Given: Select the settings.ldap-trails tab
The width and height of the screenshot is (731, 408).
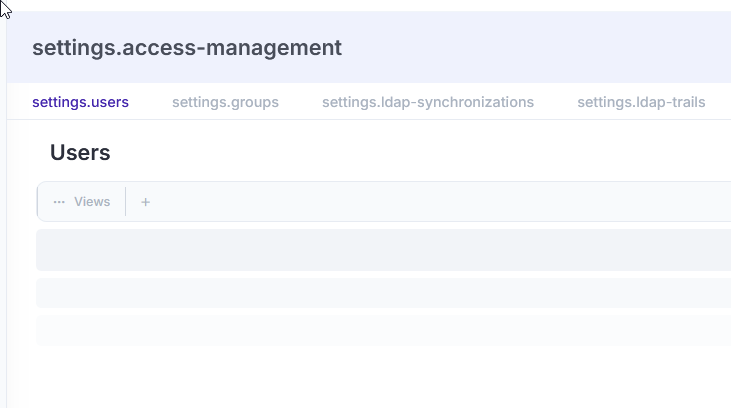Looking at the screenshot, I should click(x=641, y=102).
